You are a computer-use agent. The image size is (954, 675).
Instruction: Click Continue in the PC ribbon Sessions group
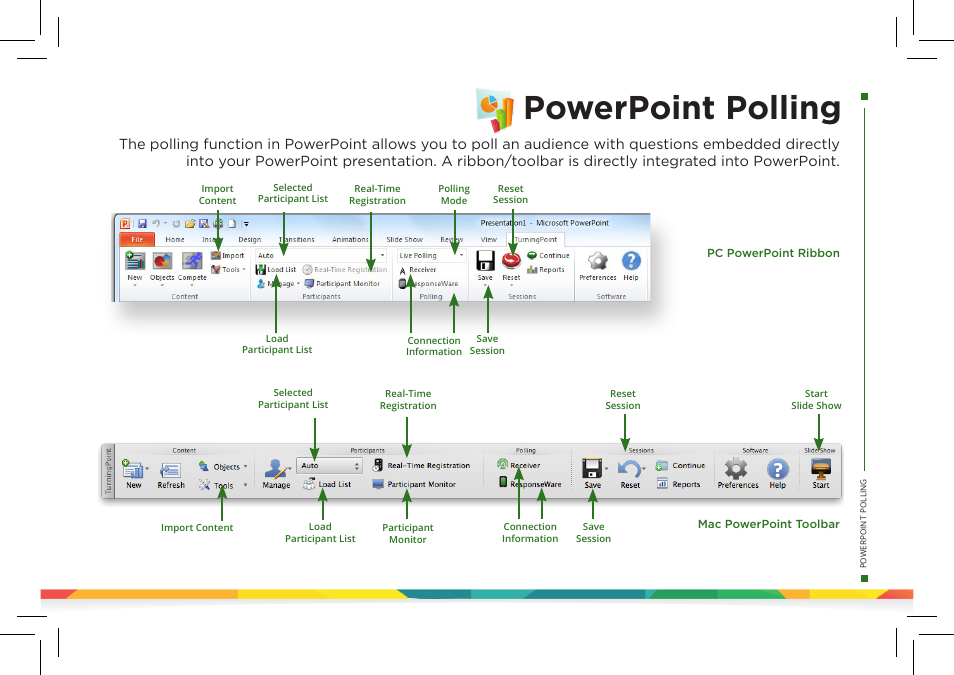[548, 256]
